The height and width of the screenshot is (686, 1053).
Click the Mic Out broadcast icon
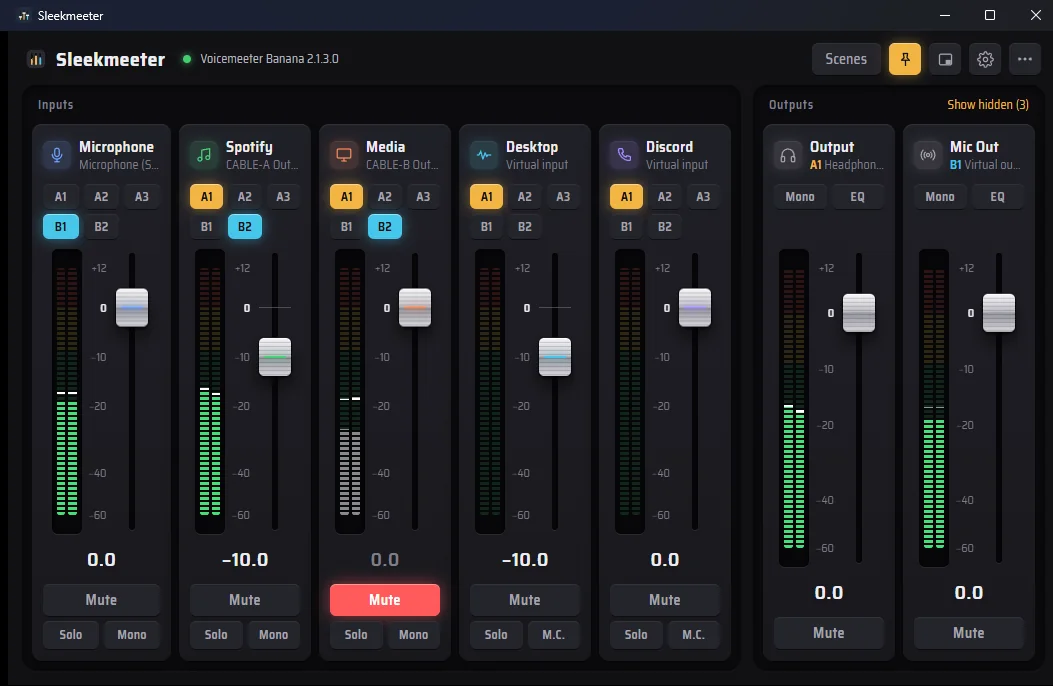tap(928, 155)
